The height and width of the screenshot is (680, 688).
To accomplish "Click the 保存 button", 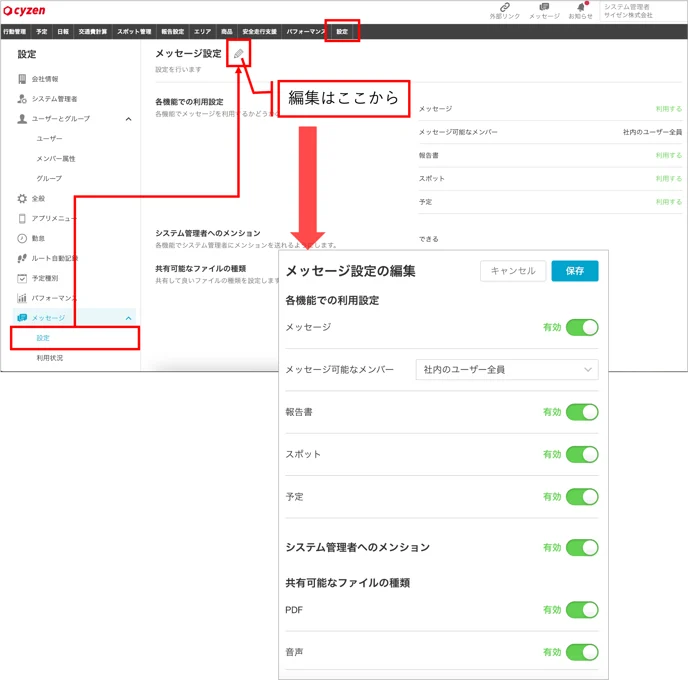I will coord(575,271).
